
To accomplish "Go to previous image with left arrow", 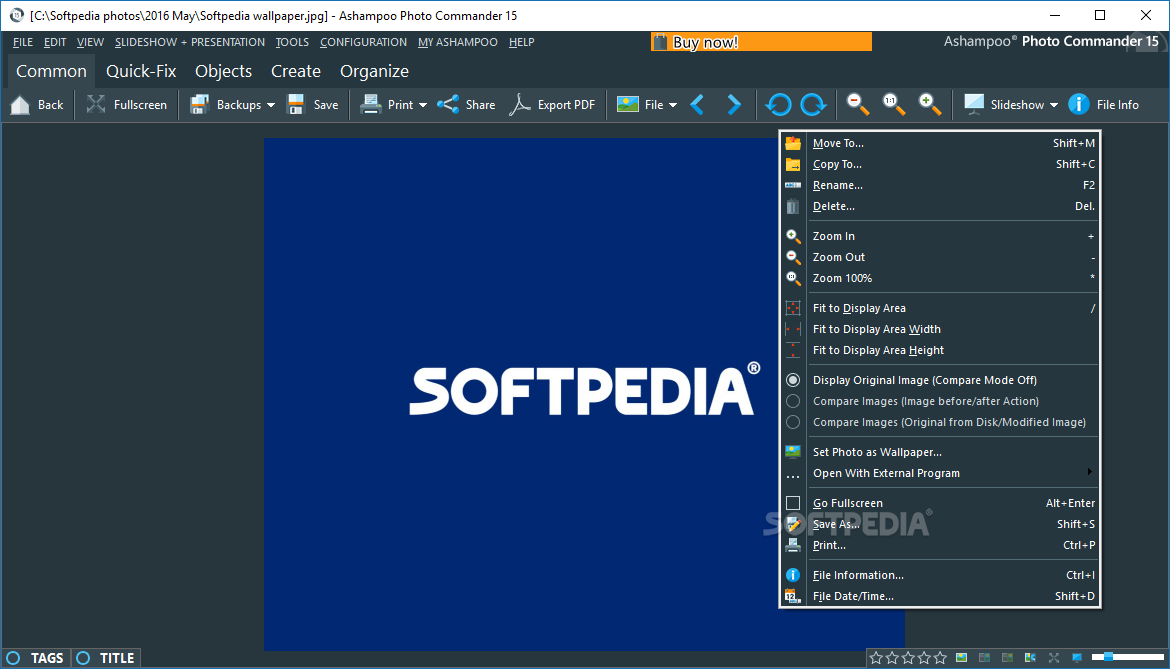I will [698, 105].
